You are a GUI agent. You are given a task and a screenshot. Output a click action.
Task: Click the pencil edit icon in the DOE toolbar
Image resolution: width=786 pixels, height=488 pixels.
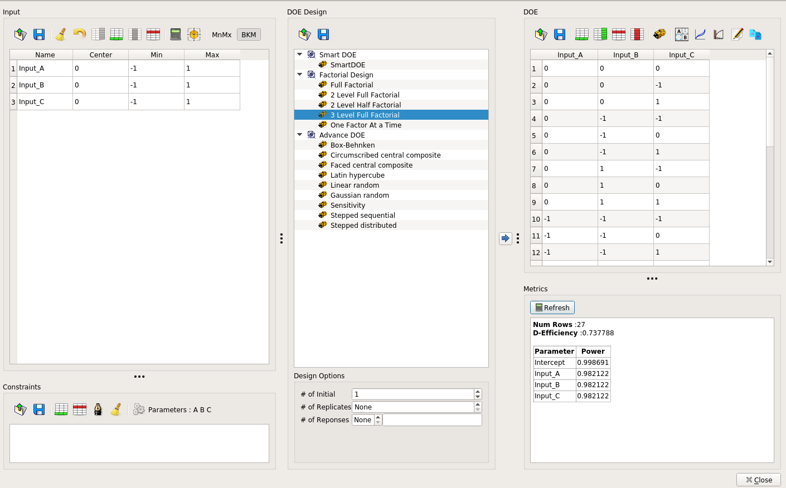tap(737, 35)
